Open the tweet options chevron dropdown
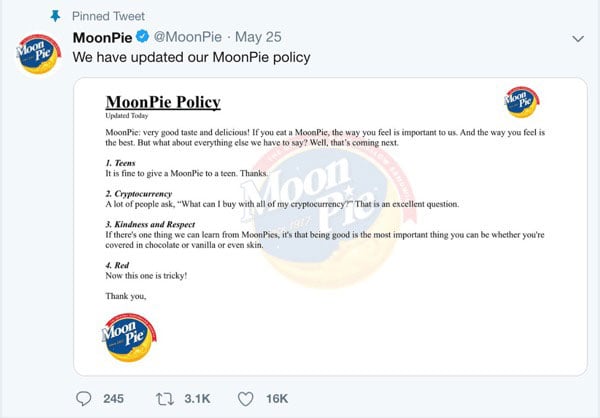The width and height of the screenshot is (600, 418). (x=578, y=38)
